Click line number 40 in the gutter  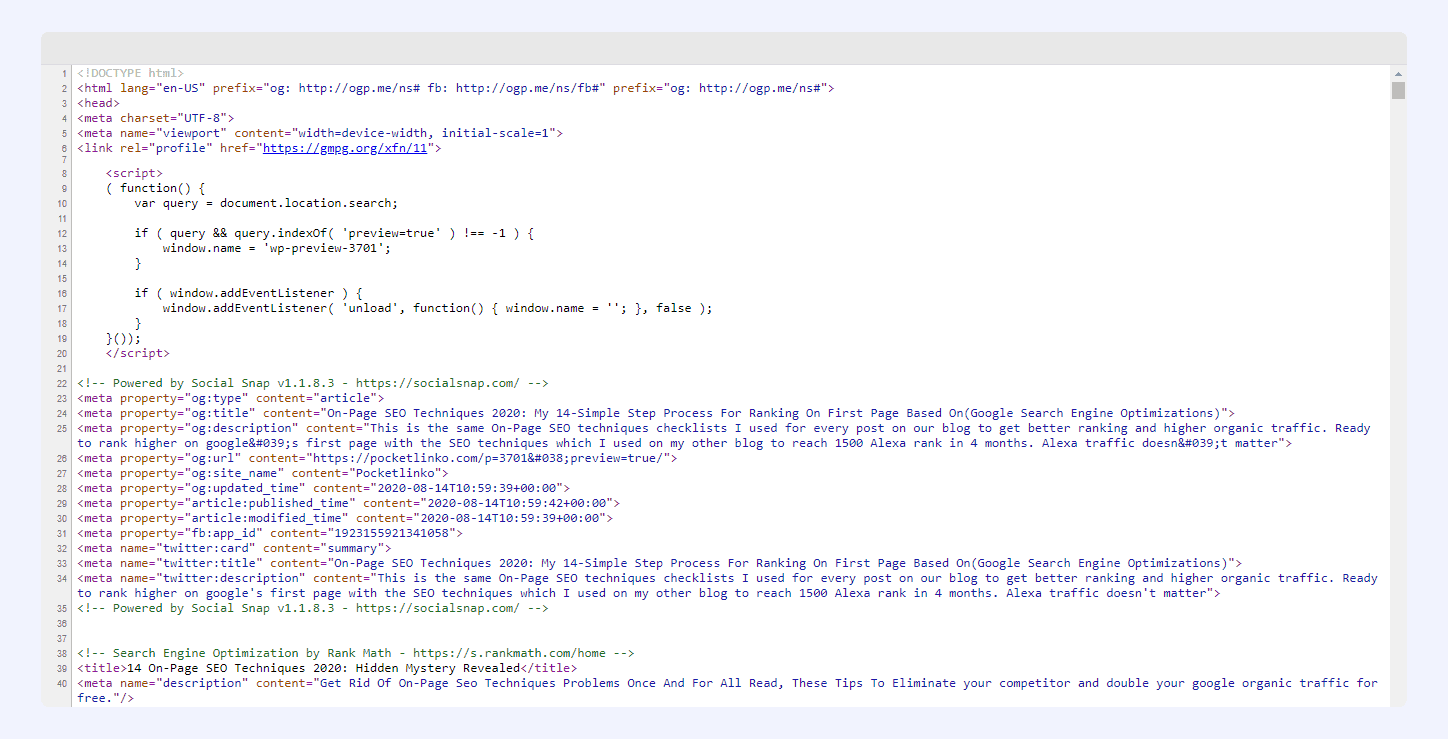pyautogui.click(x=62, y=683)
